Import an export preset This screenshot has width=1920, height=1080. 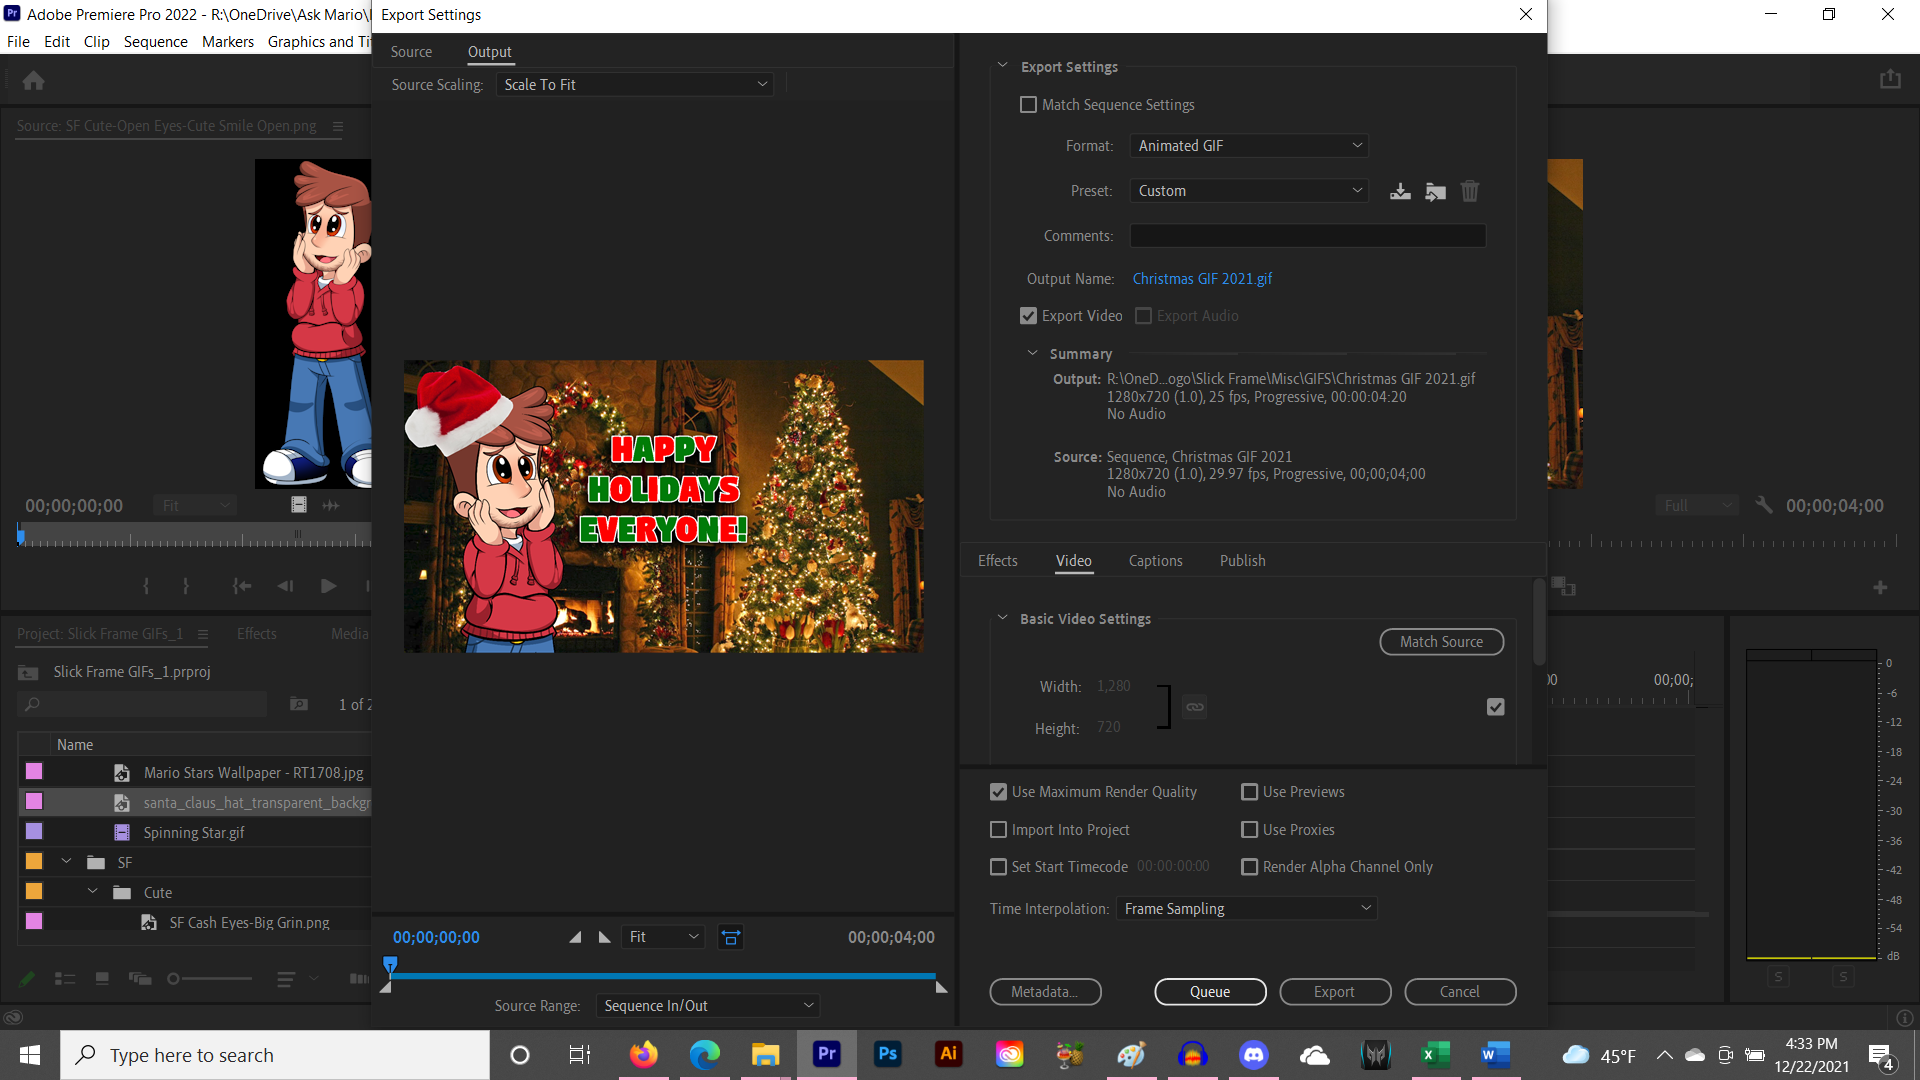click(1435, 190)
